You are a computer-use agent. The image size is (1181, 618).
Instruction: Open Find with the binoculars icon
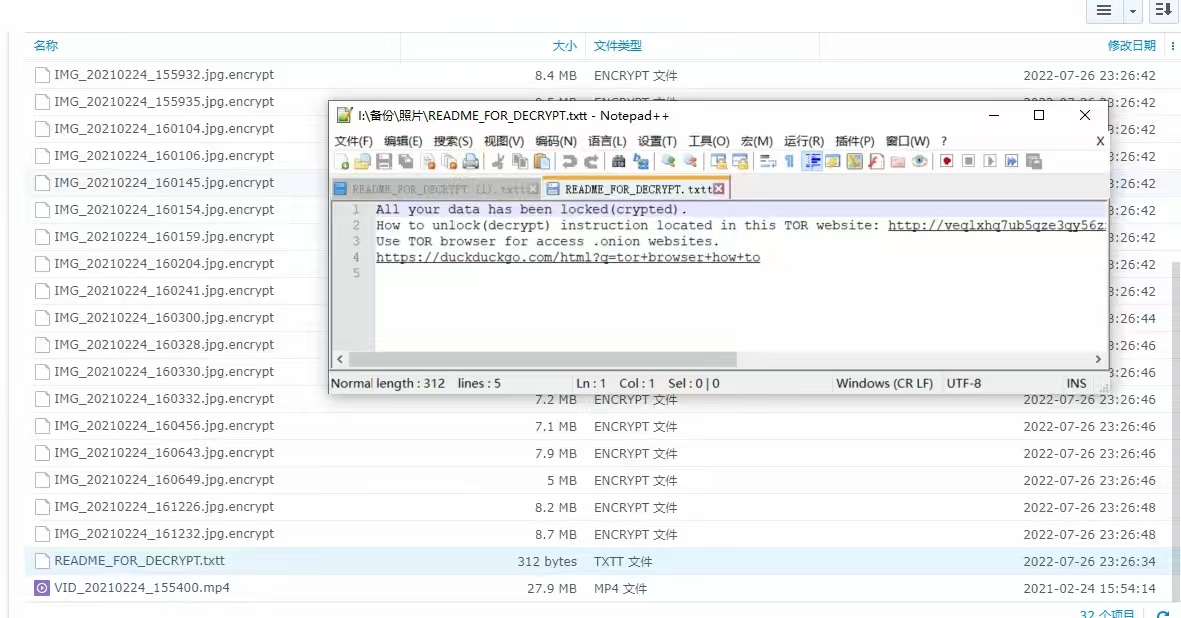[618, 161]
